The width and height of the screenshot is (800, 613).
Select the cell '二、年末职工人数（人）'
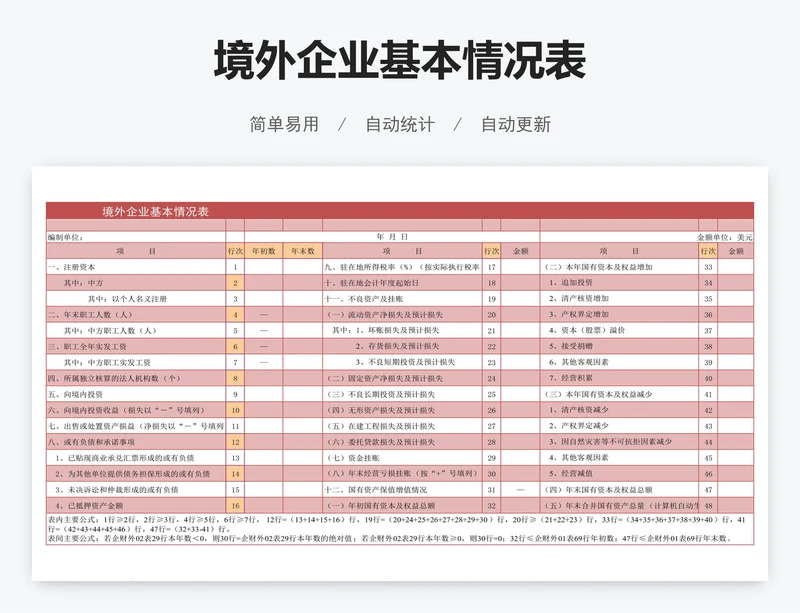pos(136,314)
